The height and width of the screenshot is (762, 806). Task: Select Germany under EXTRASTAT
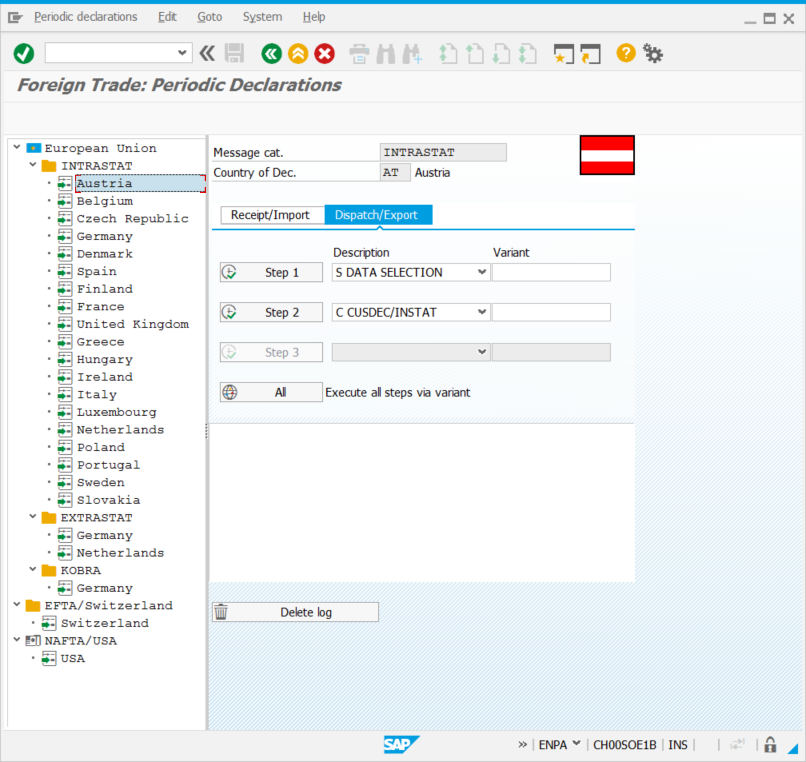pyautogui.click(x=105, y=535)
